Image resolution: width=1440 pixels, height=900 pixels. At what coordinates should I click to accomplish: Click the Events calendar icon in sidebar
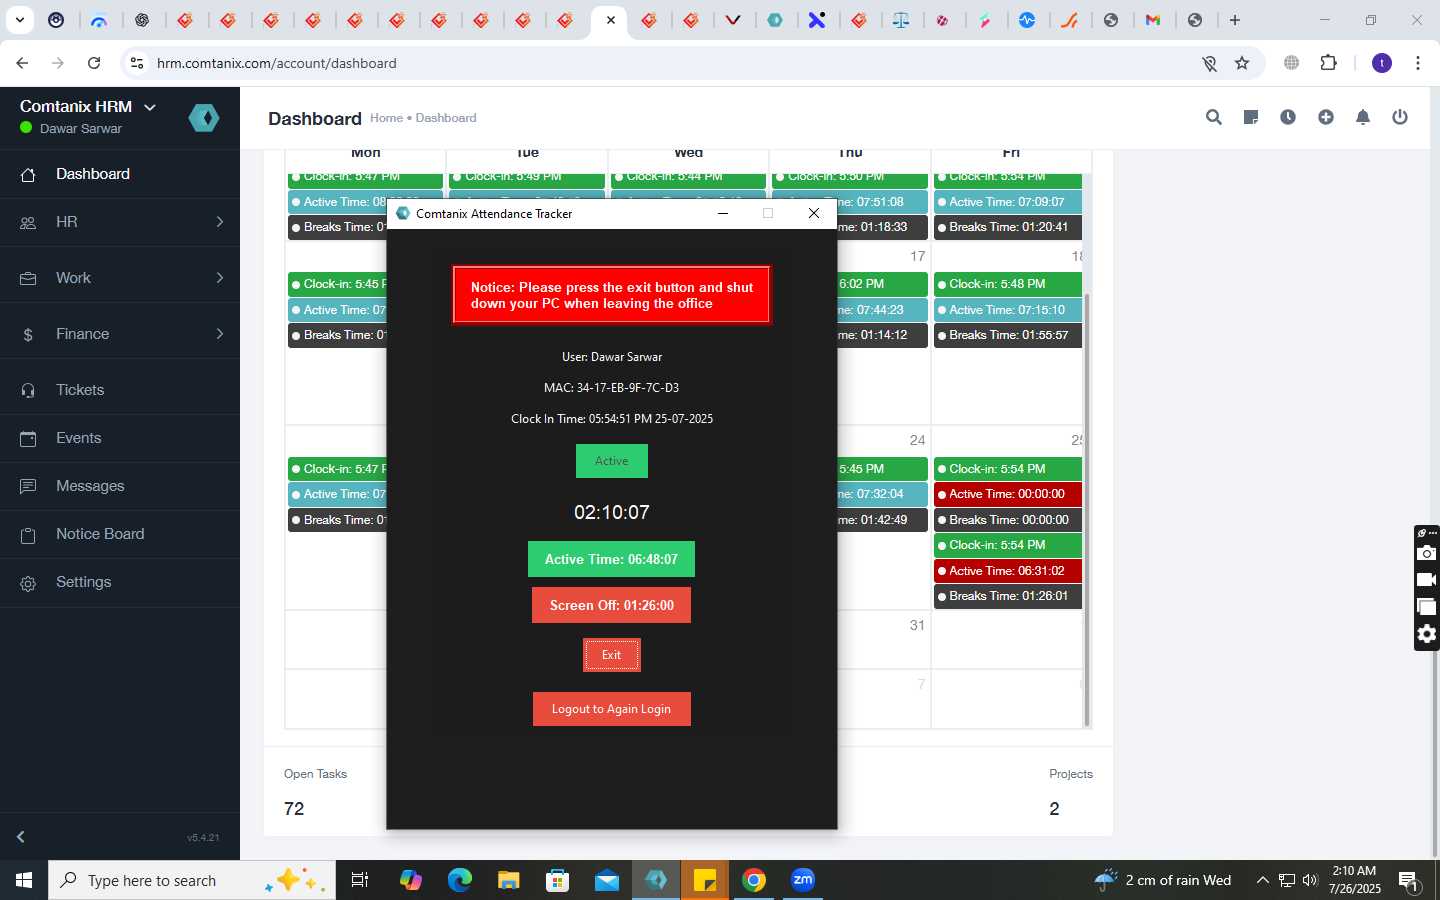click(x=28, y=439)
